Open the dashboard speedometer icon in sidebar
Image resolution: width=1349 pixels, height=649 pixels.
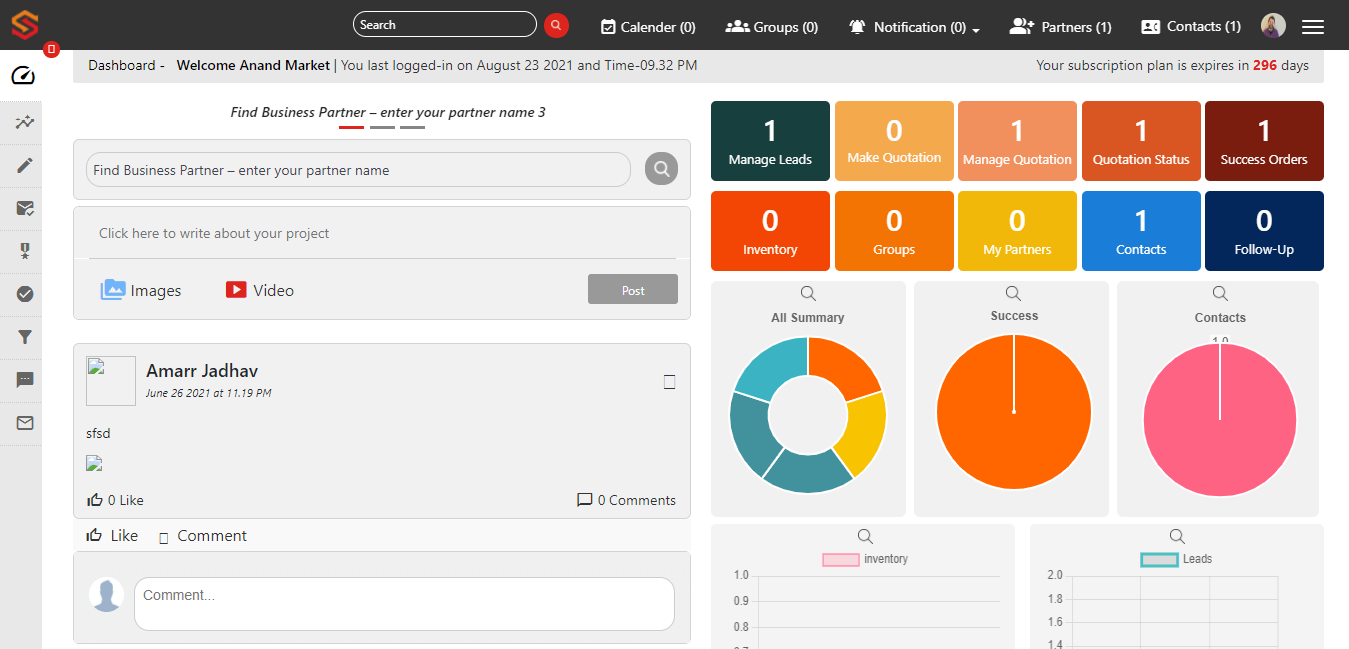tap(22, 76)
